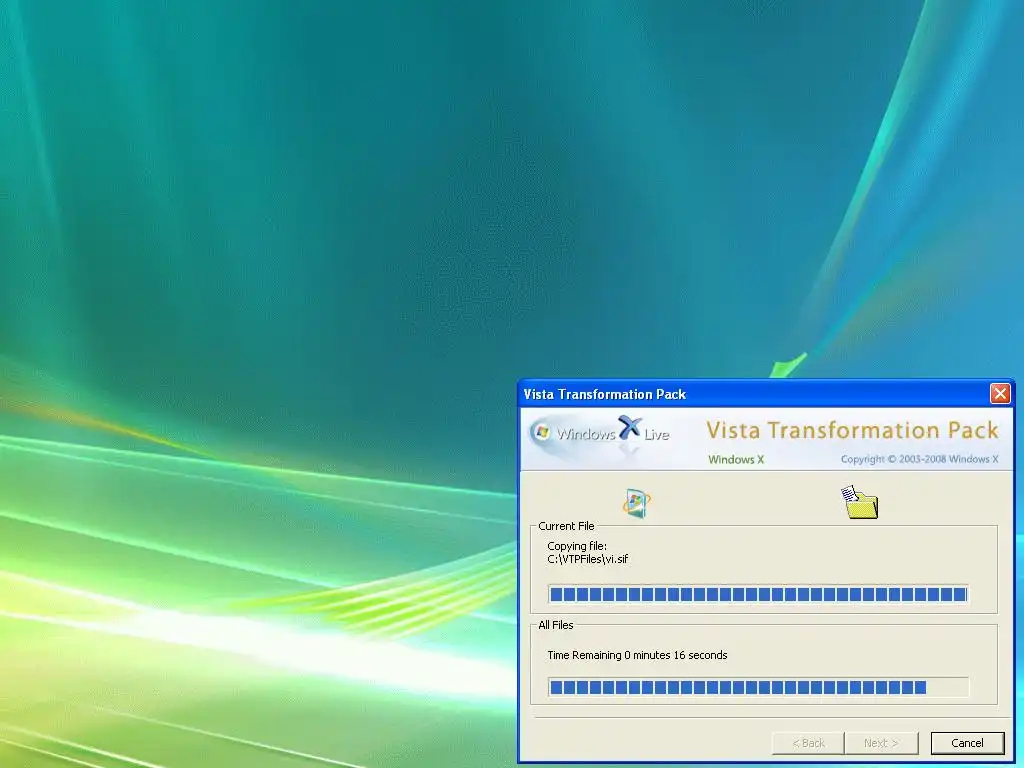The image size is (1024, 768).
Task: Click the yellow folder with documents icon
Action: point(859,502)
